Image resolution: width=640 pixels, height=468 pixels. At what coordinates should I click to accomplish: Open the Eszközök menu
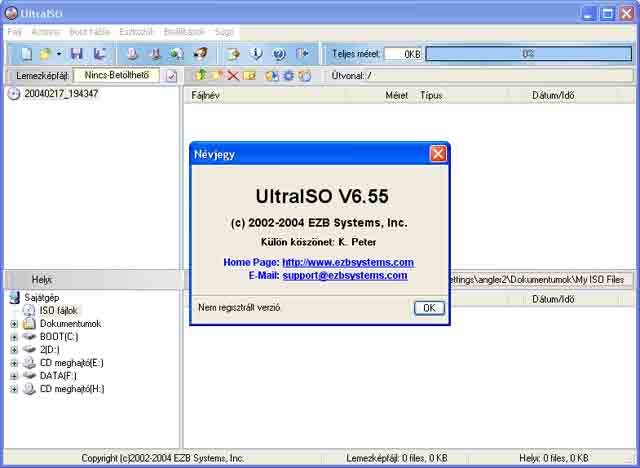(x=136, y=32)
